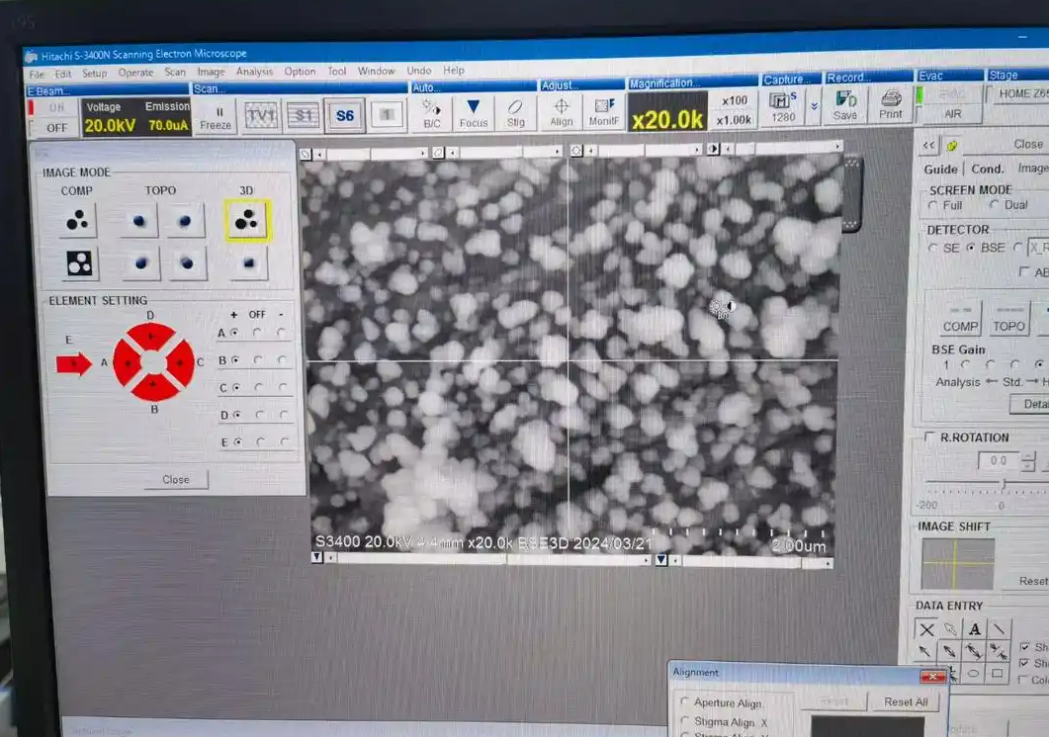The width and height of the screenshot is (1049, 737).
Task: Expand the capture options double-chevron
Action: tap(814, 105)
